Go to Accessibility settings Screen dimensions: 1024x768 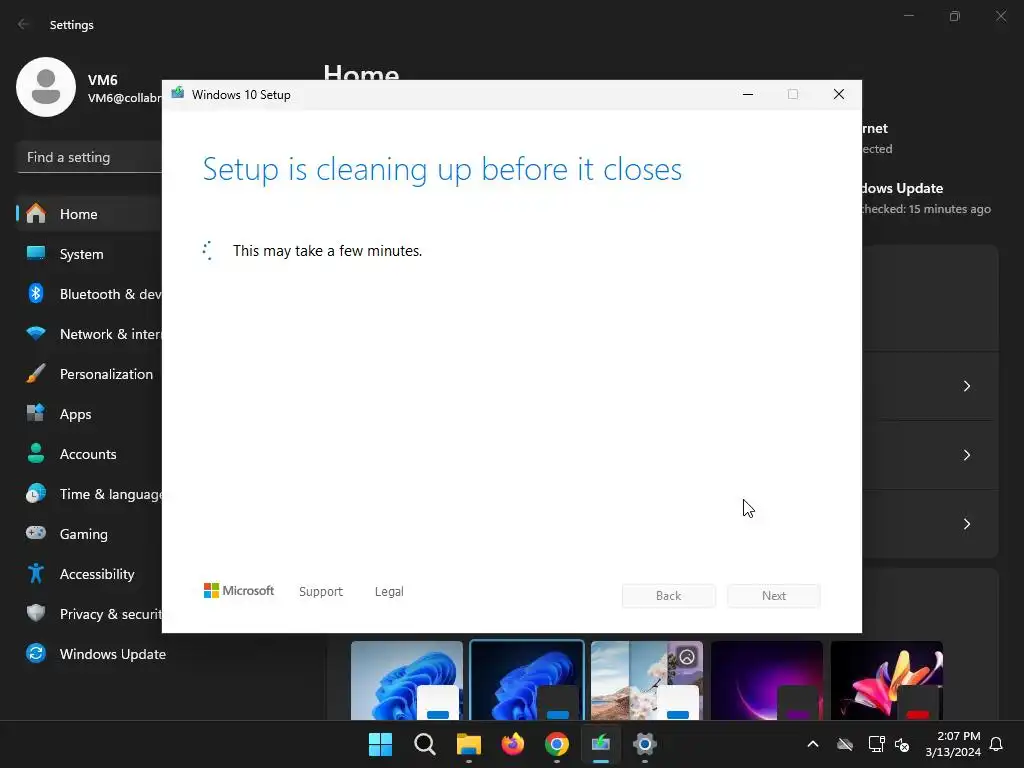pos(89,574)
